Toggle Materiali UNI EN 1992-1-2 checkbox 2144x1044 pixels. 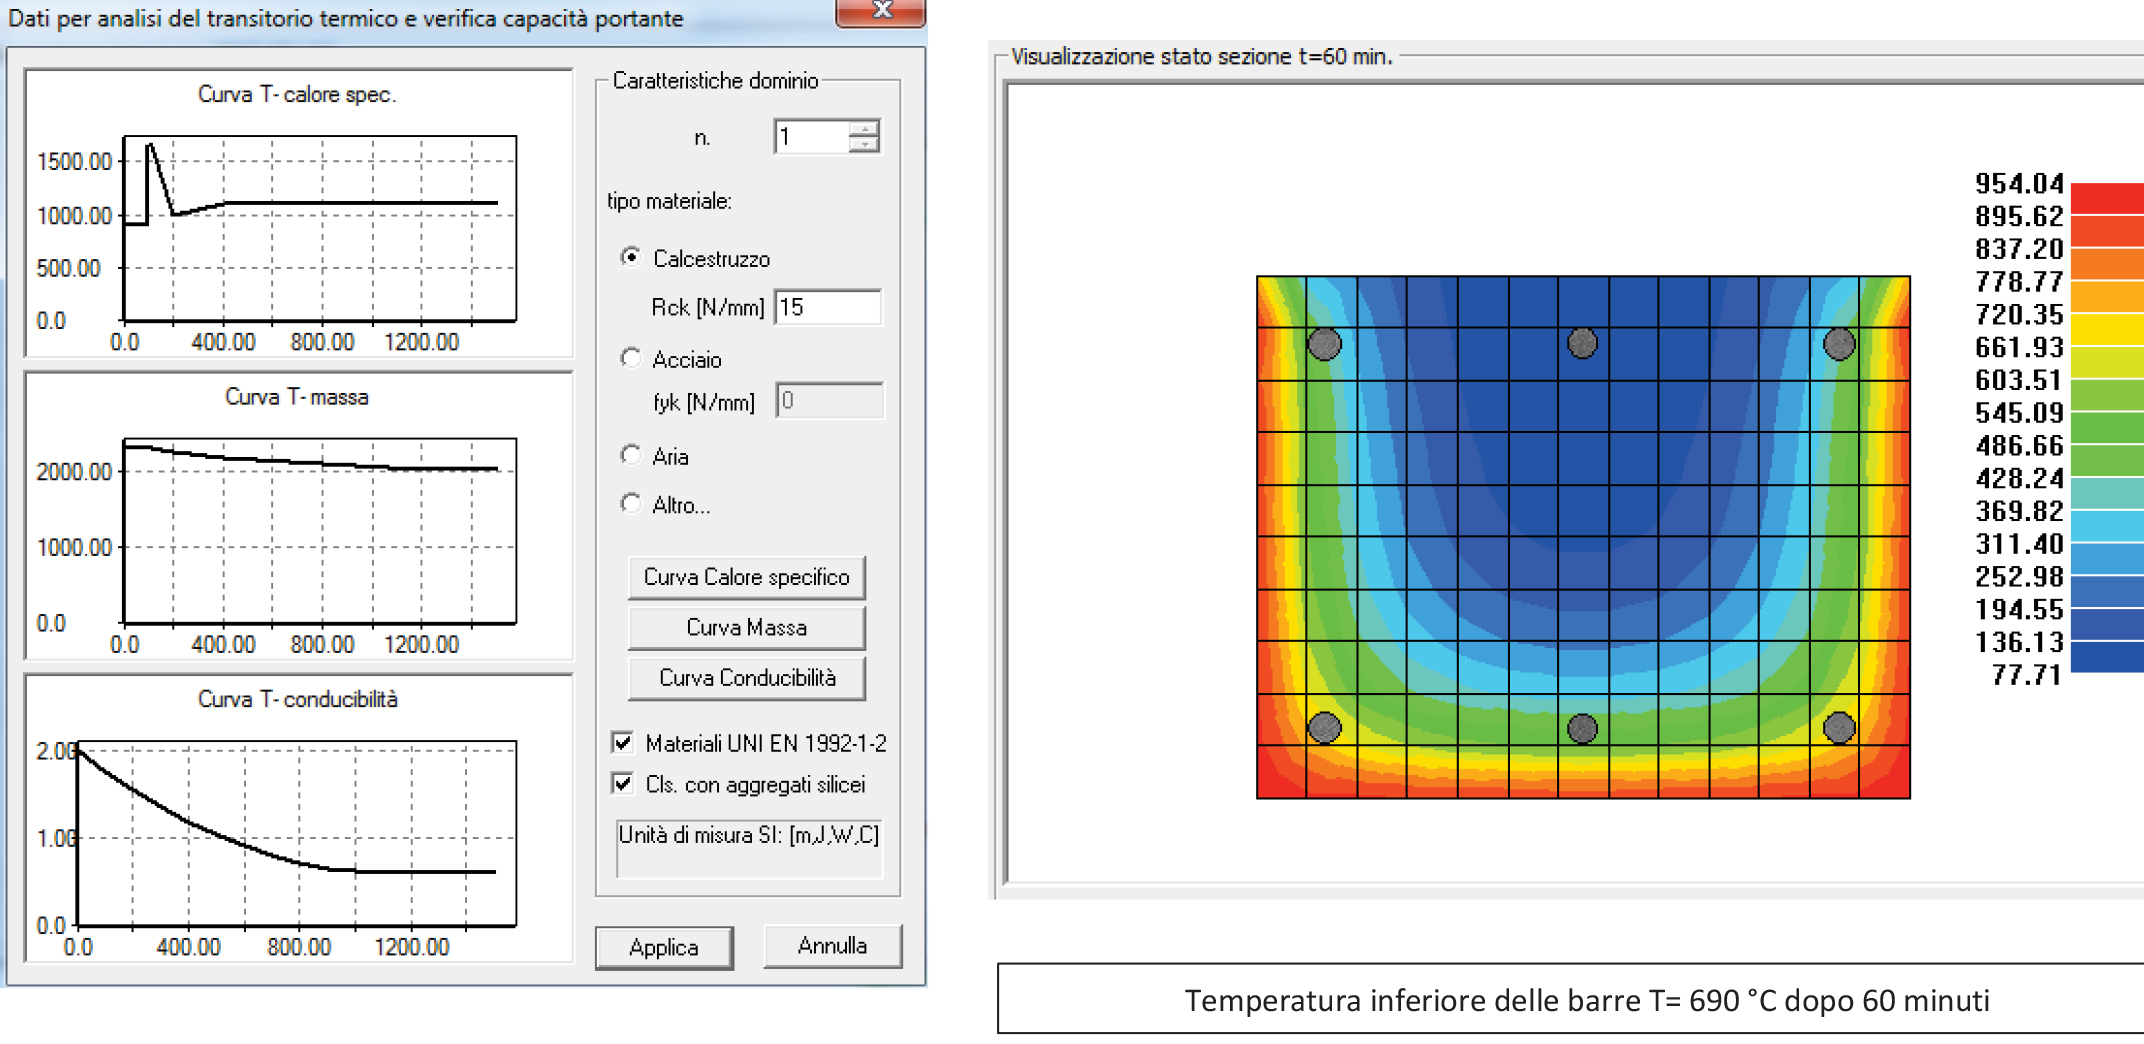coord(623,743)
